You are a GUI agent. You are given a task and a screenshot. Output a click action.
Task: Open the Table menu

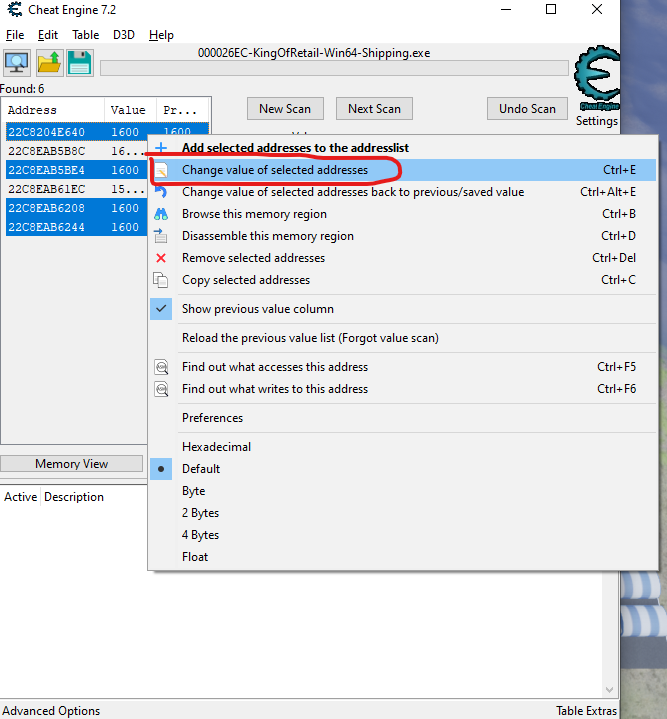click(86, 35)
